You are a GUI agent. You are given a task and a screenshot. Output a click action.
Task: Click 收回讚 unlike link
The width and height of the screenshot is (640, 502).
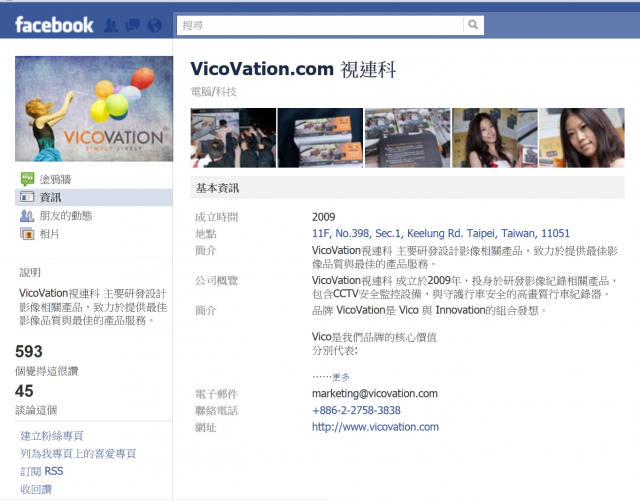click(36, 489)
